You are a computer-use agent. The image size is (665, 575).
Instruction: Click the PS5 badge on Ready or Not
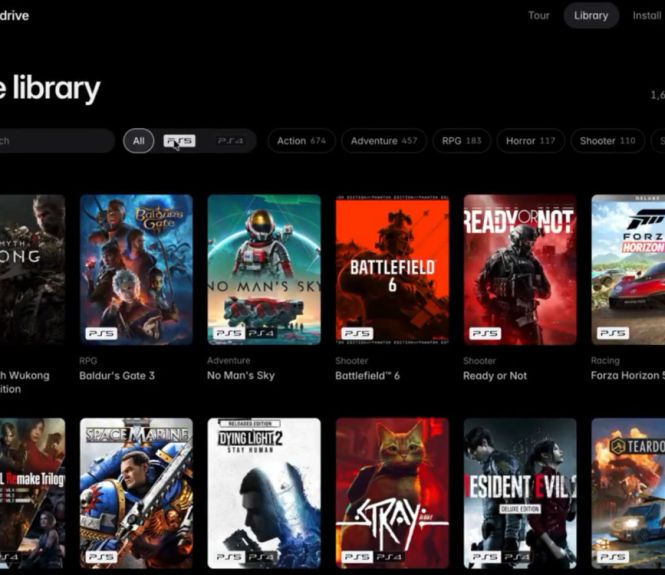point(485,333)
